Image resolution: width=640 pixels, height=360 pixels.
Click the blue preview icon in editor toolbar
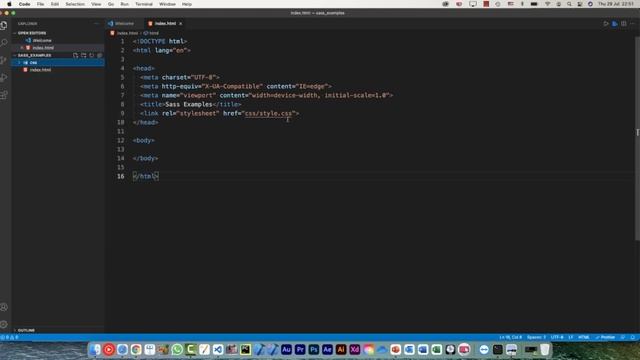tap(615, 24)
